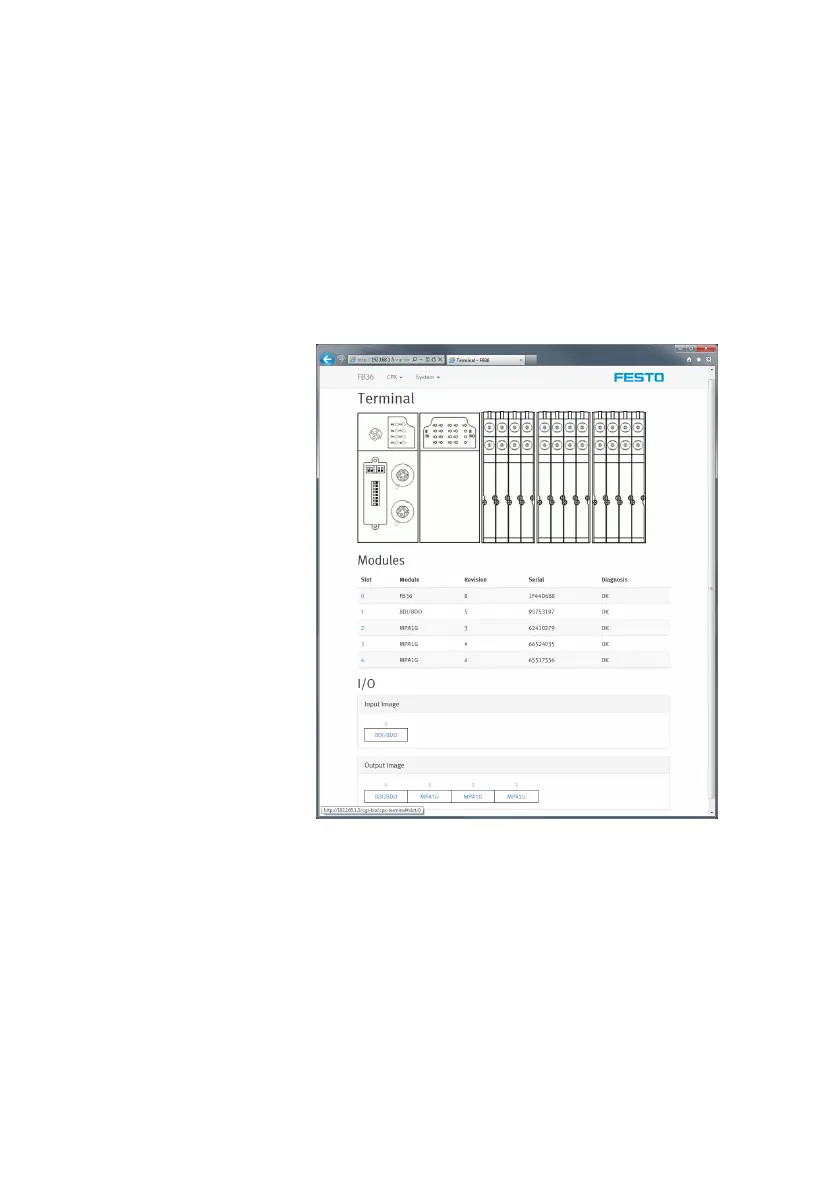839x1190 pixels.
Task: Go back with the blue browser arrow
Action: click(x=327, y=359)
